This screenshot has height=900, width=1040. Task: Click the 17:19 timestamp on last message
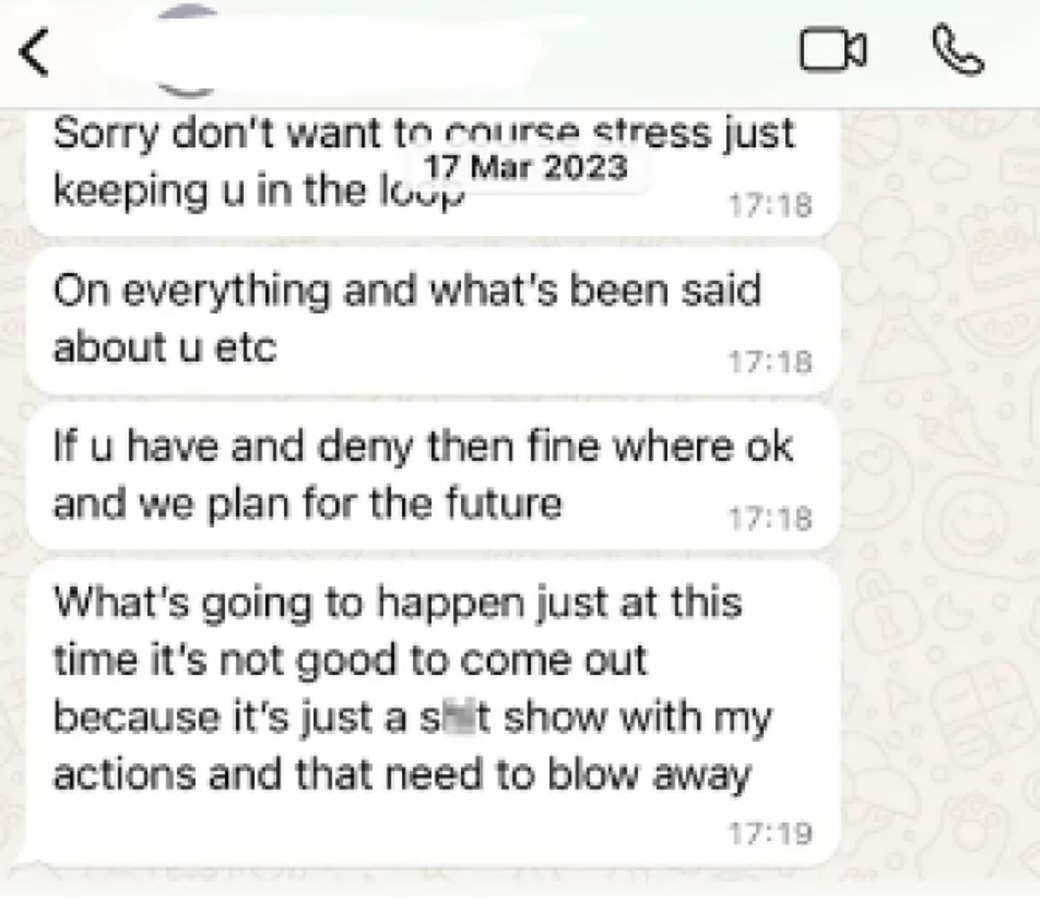[x=771, y=832]
